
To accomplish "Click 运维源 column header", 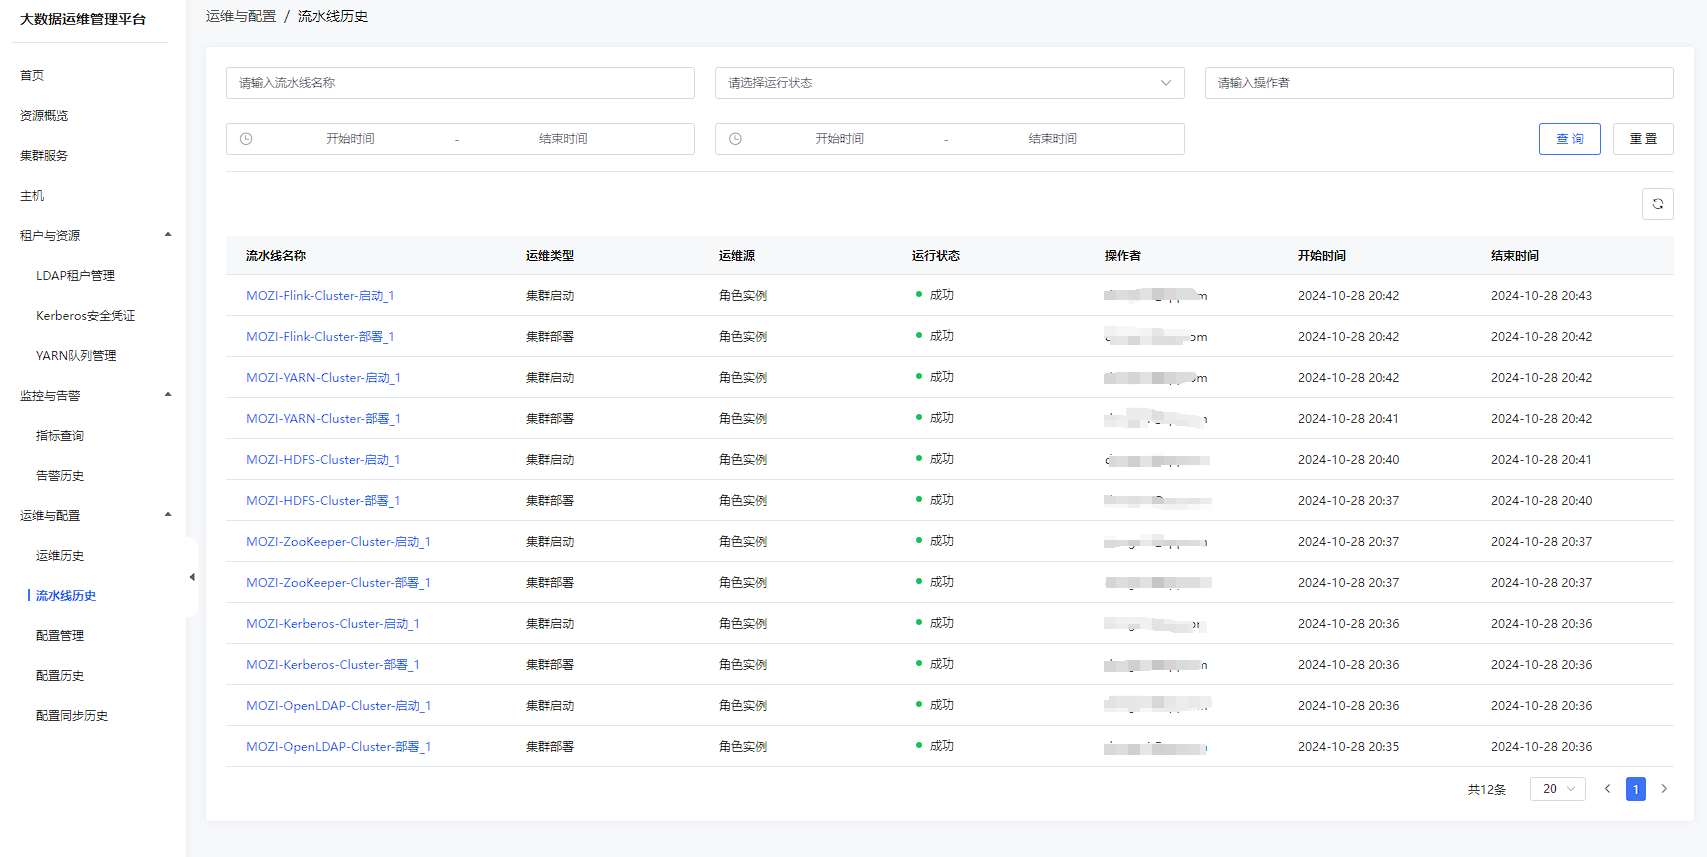I will [x=737, y=255].
